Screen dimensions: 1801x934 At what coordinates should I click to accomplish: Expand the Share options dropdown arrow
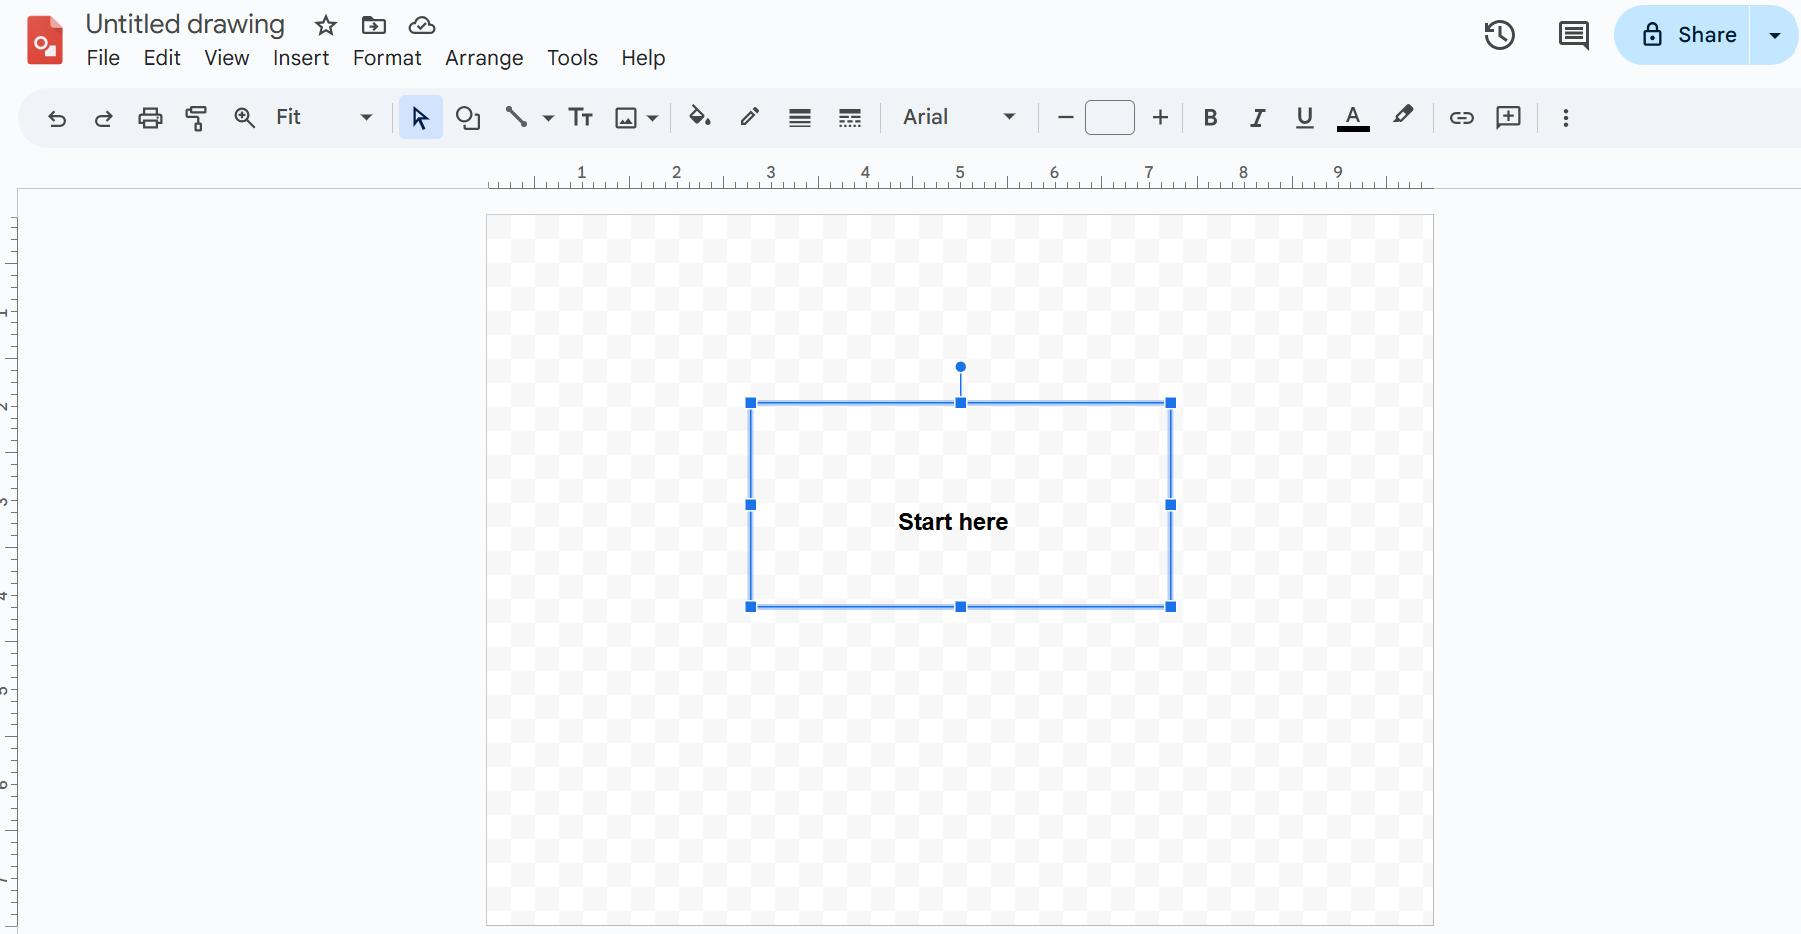pyautogui.click(x=1775, y=35)
